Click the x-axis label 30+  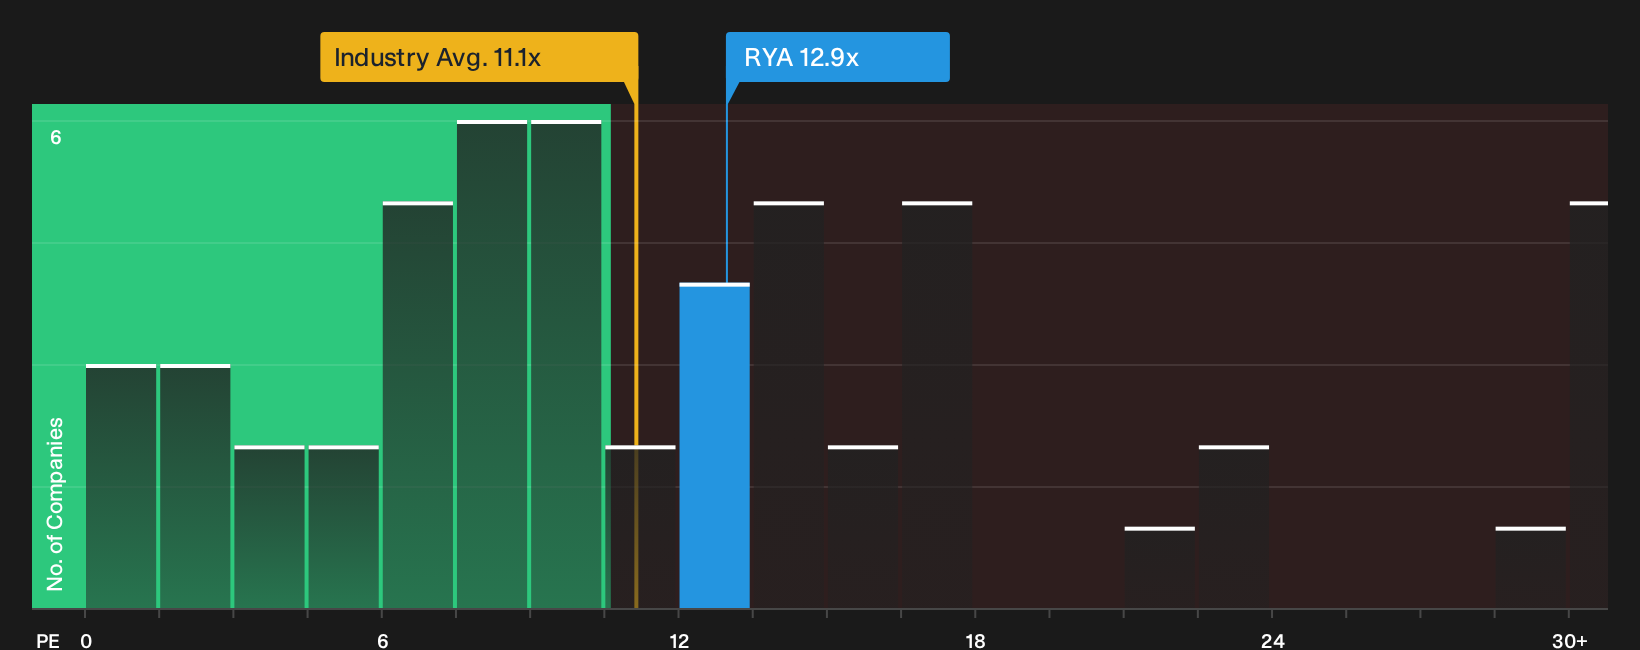tap(1570, 641)
